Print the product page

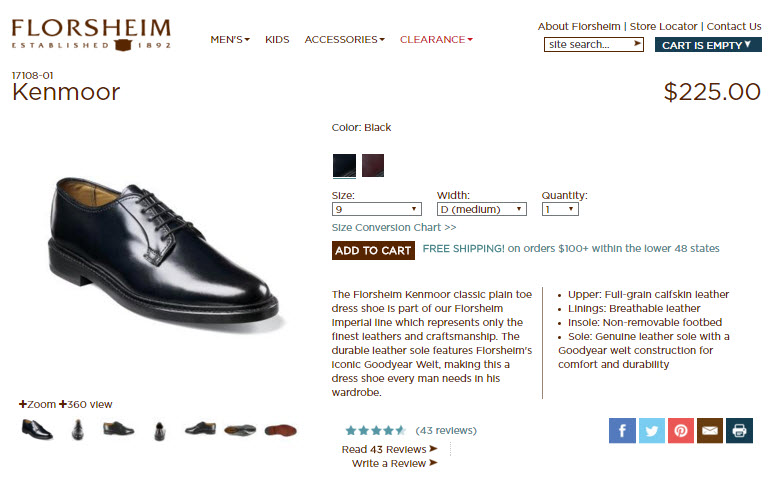(x=739, y=431)
